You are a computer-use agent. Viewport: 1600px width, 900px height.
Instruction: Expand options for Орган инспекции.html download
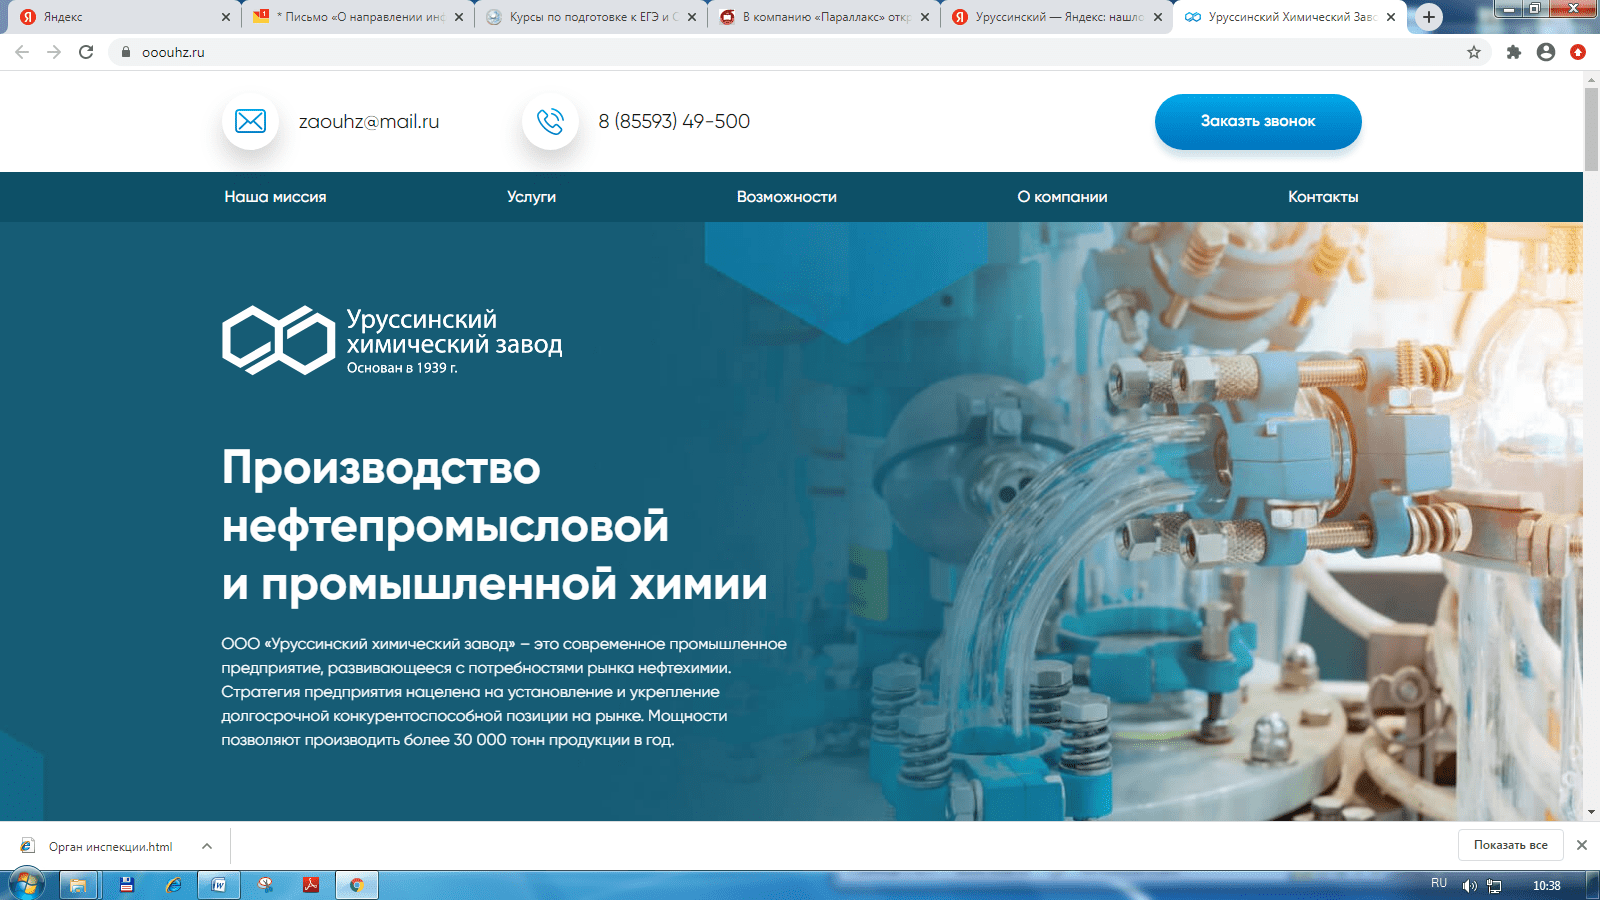coord(207,846)
